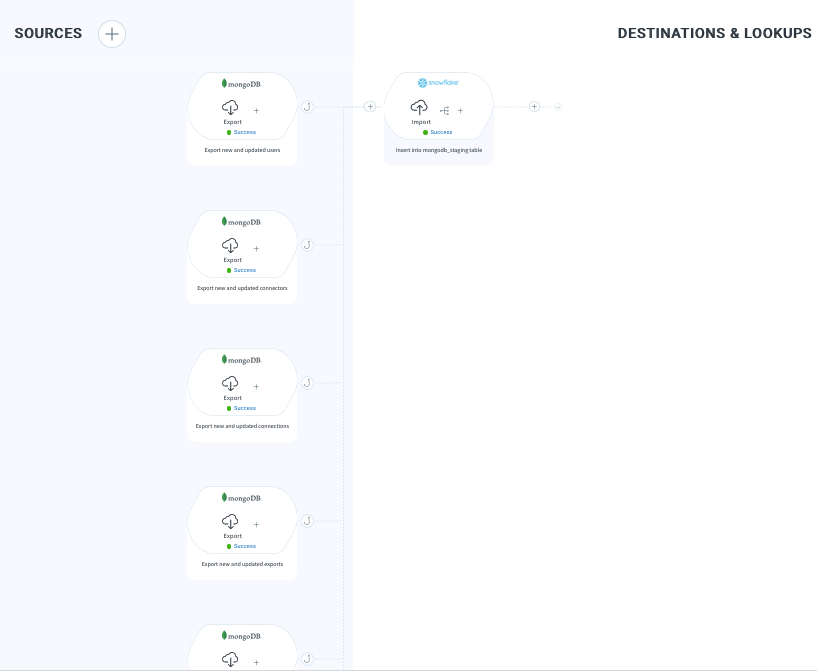
Task: Add a new source with the plus button
Action: click(112, 34)
